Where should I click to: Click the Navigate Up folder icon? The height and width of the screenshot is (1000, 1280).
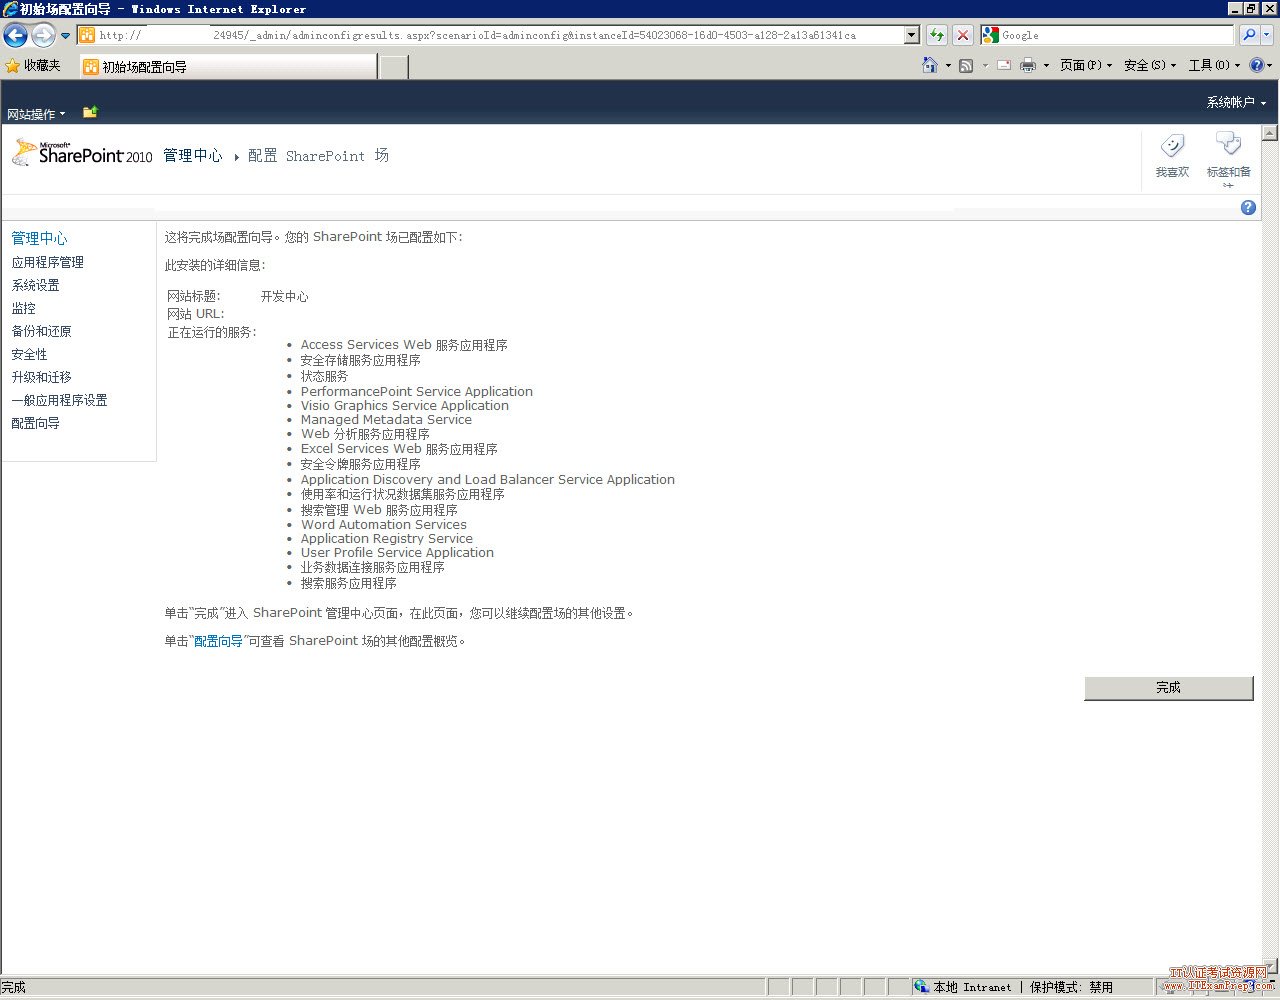click(90, 112)
